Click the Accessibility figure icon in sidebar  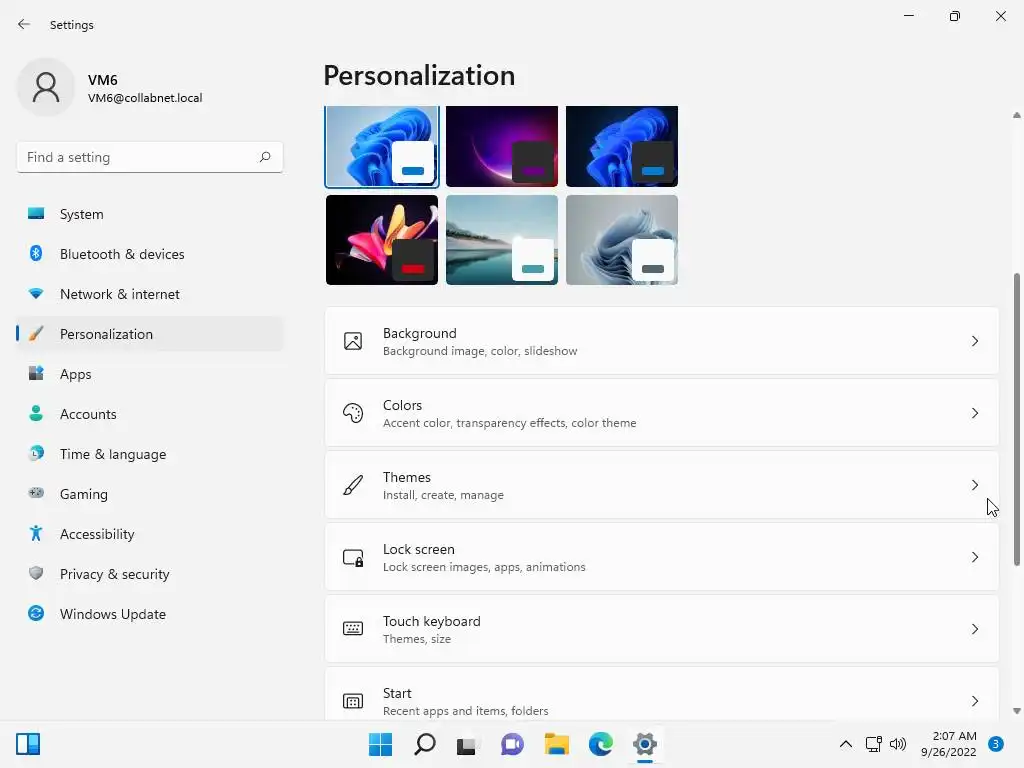click(x=36, y=534)
